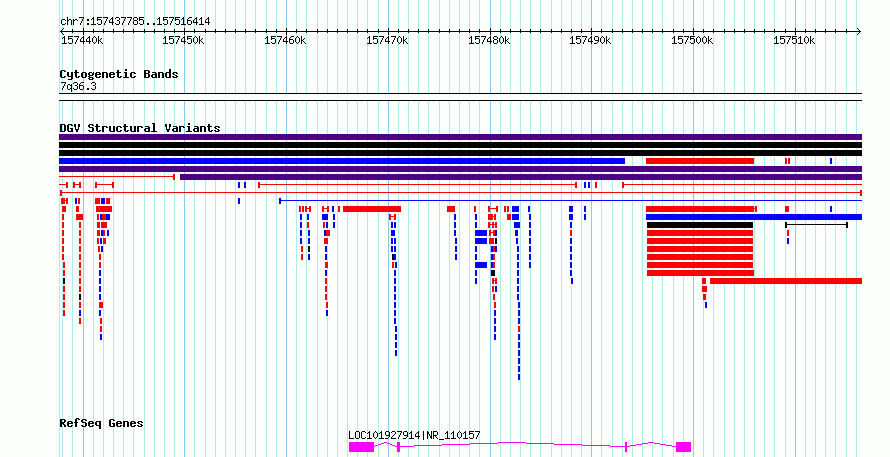The image size is (890, 457).
Task: Select the long blue variant bar below black bars
Action: pos(342,161)
